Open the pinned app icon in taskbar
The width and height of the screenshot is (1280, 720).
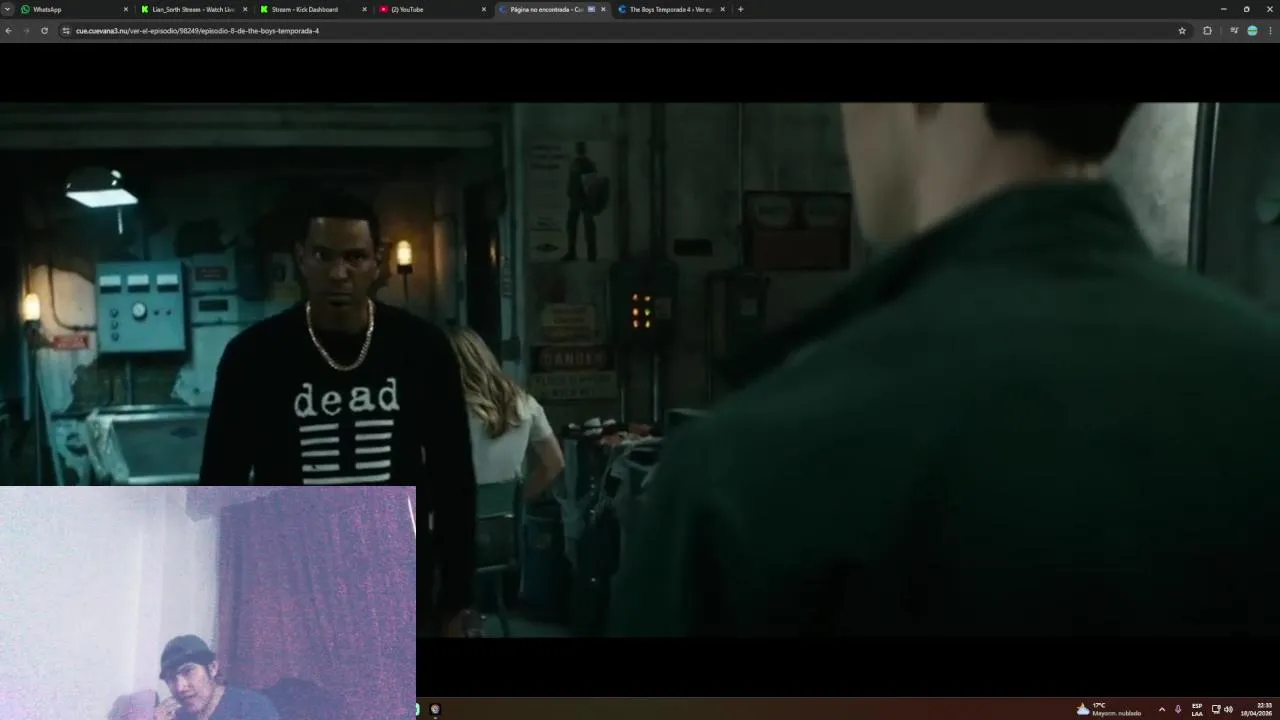coord(435,709)
